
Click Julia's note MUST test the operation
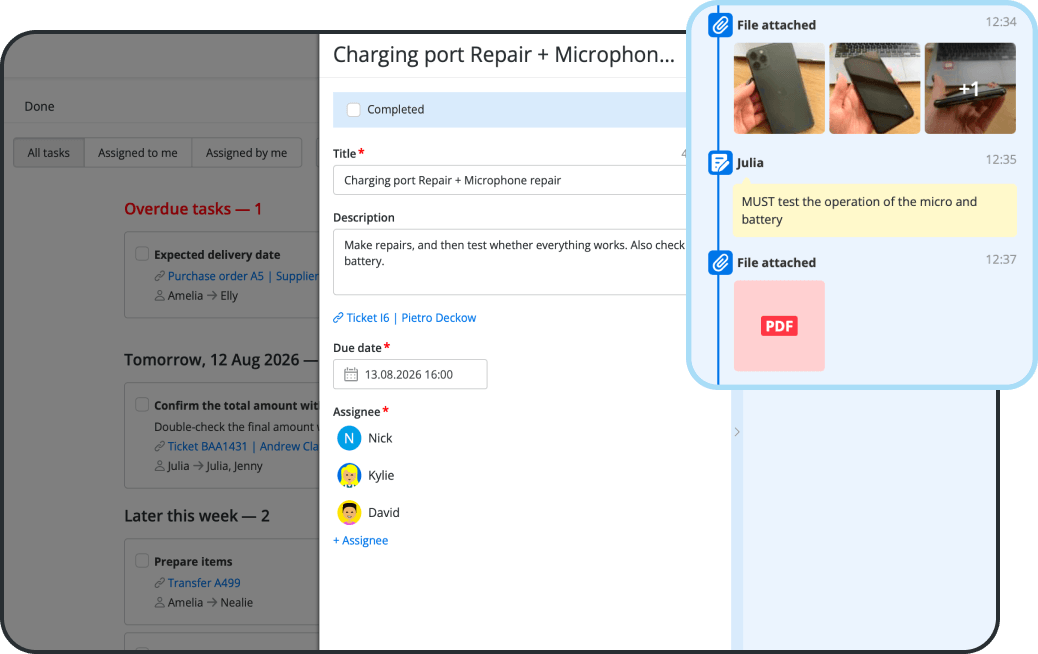coord(874,210)
